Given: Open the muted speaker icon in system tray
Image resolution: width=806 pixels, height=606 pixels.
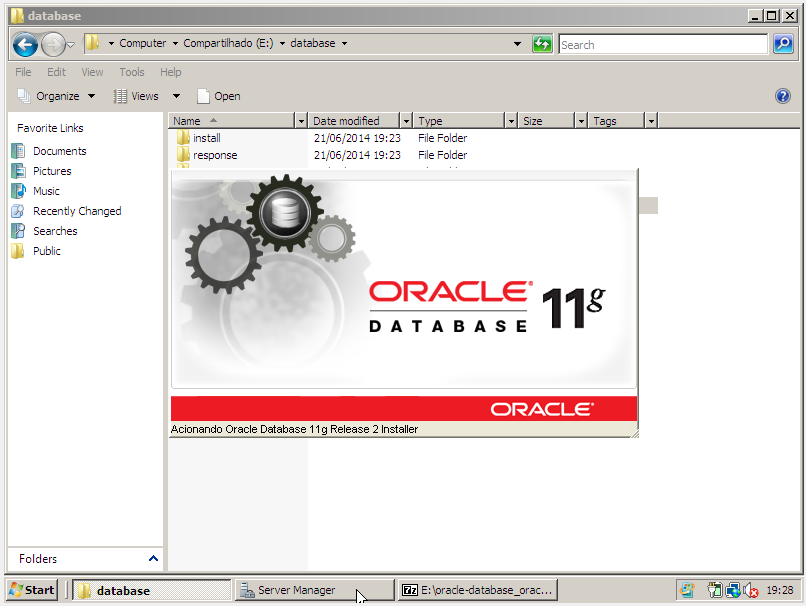Looking at the screenshot, I should (752, 590).
